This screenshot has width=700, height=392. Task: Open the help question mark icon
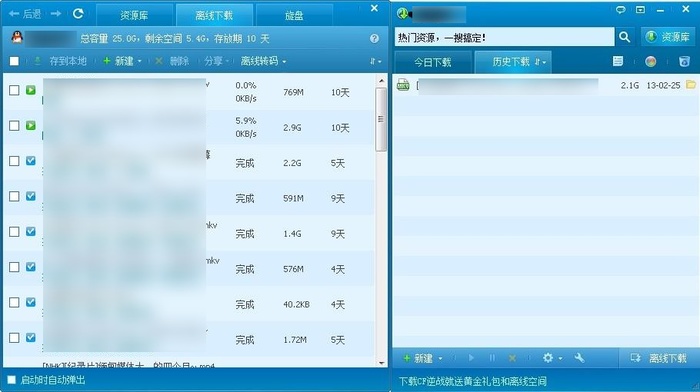click(374, 39)
